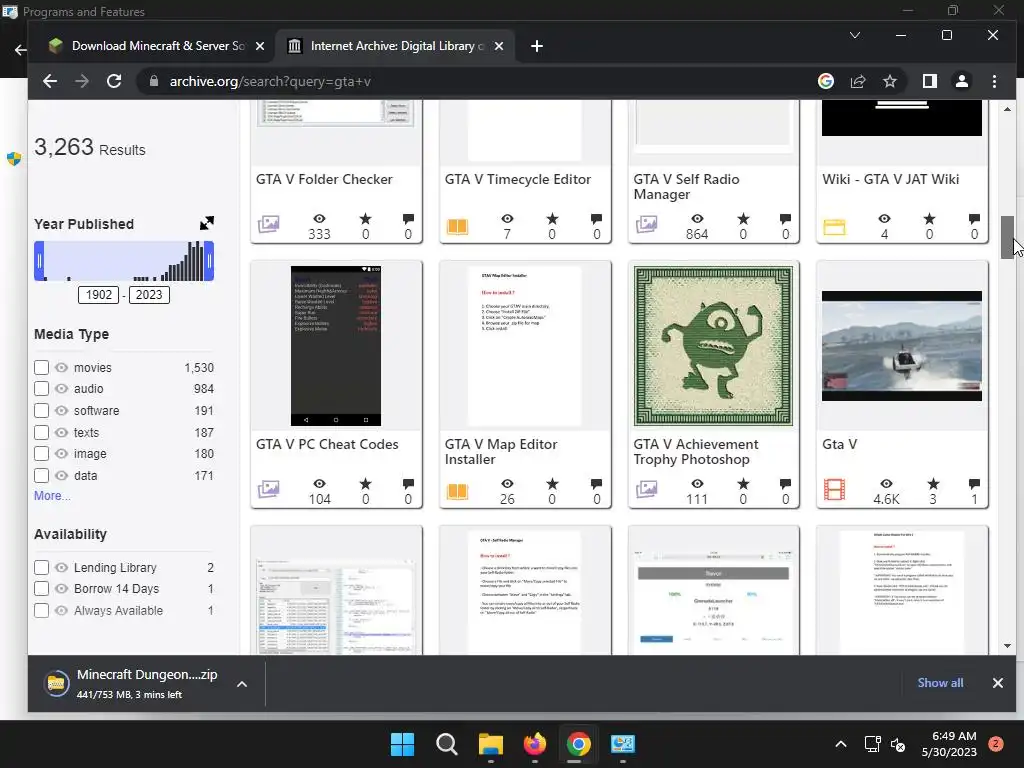Open Chrome side panel icon
This screenshot has height=768, width=1024.
[x=929, y=81]
